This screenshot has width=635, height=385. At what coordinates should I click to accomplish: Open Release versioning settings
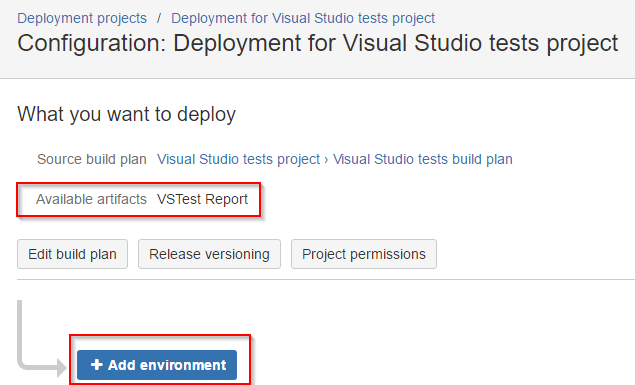(x=209, y=254)
